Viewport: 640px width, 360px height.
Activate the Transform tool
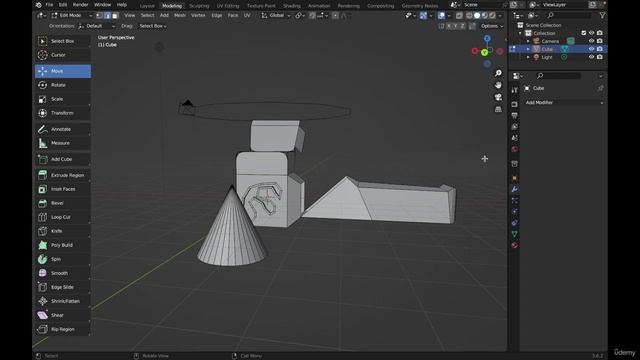pyautogui.click(x=63, y=113)
